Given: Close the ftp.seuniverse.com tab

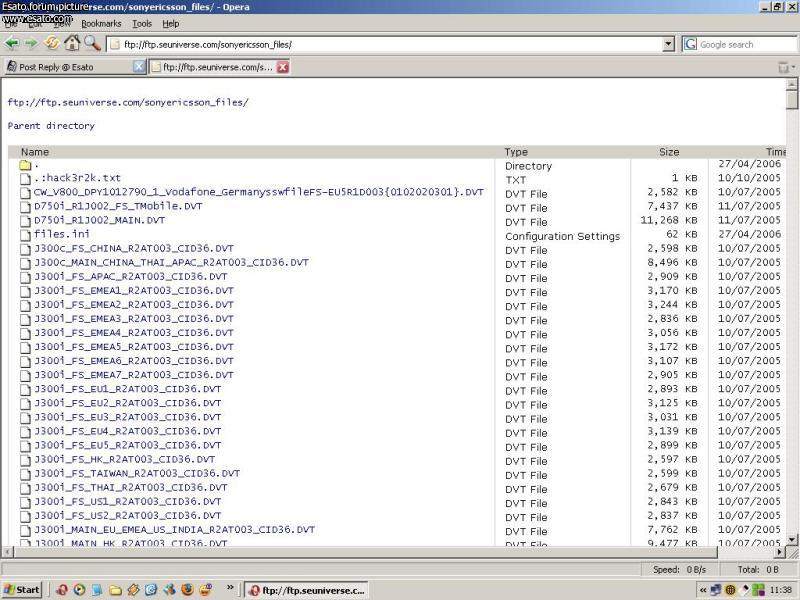Looking at the screenshot, I should coord(283,67).
